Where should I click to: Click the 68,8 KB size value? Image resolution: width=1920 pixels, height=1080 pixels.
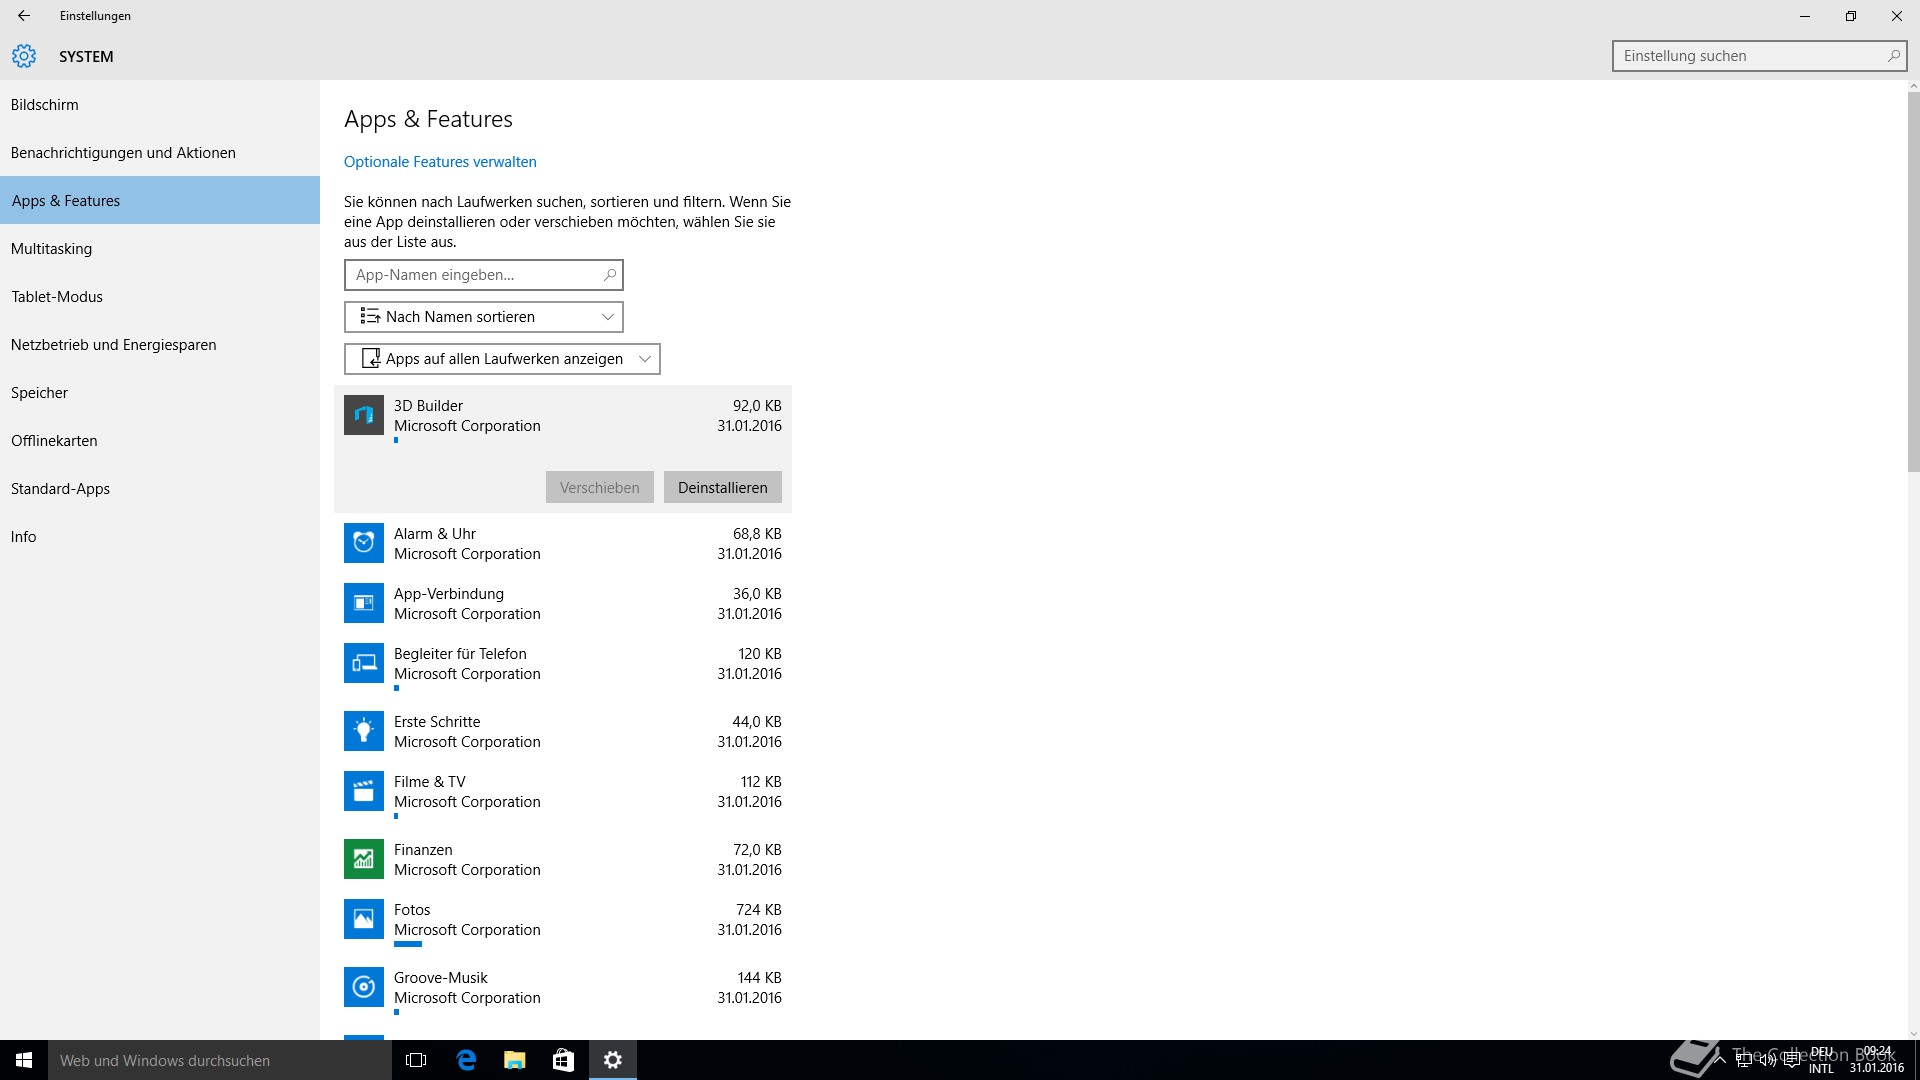(x=757, y=534)
